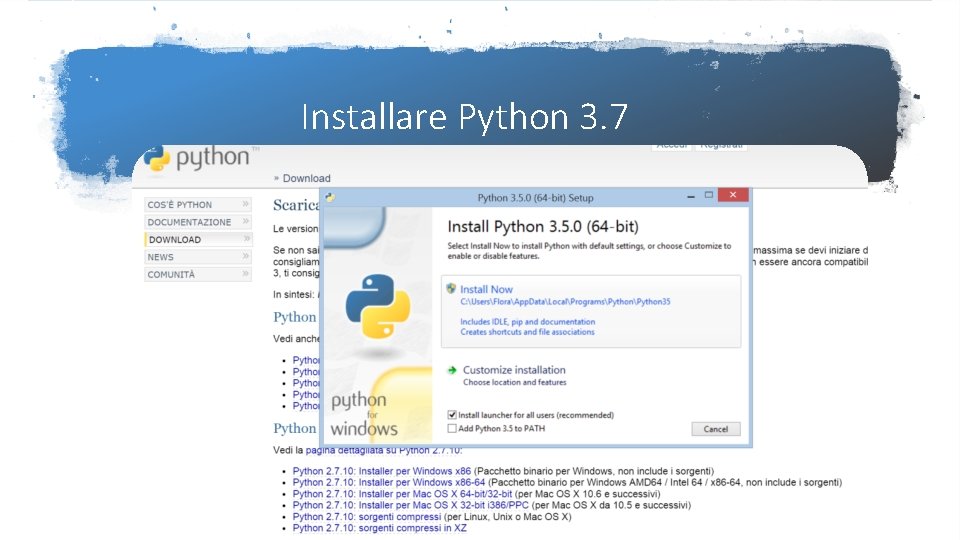Click the Installare Python 3.7 slide title

click(x=464, y=116)
